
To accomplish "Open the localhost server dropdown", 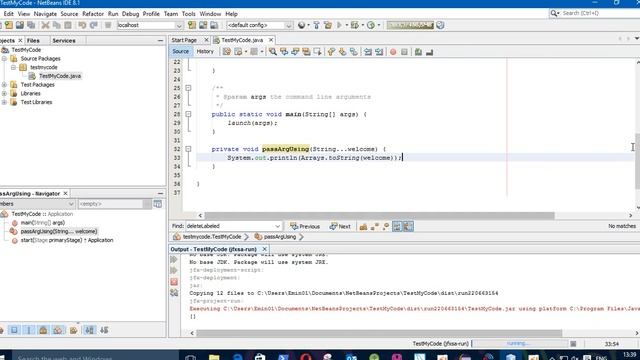I will [x=179, y=25].
